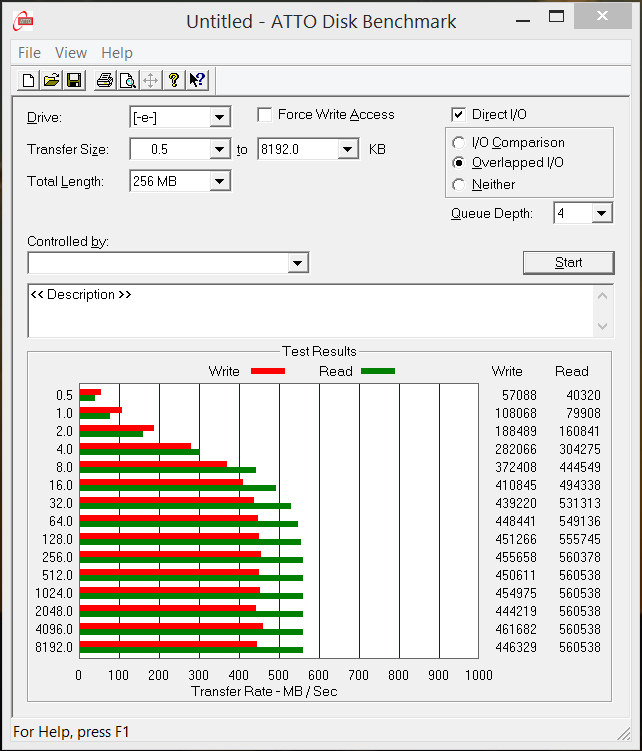Activate the context help pointer icon
Image resolution: width=642 pixels, height=751 pixels.
(x=197, y=81)
